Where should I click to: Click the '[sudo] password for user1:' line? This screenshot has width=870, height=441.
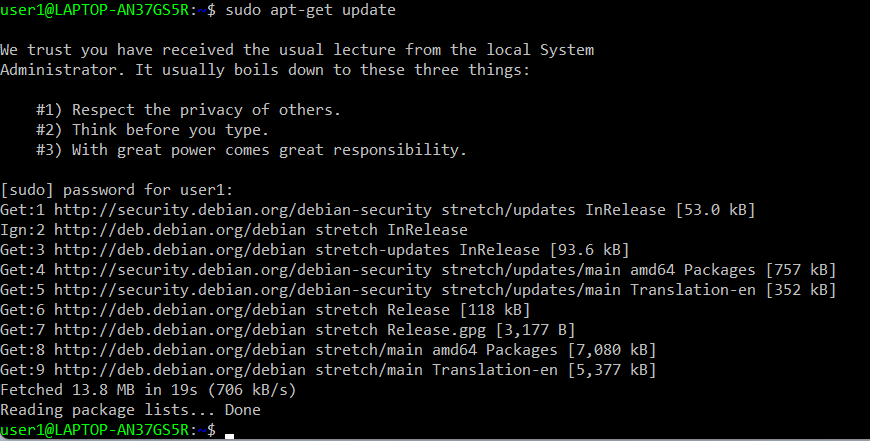coord(116,189)
